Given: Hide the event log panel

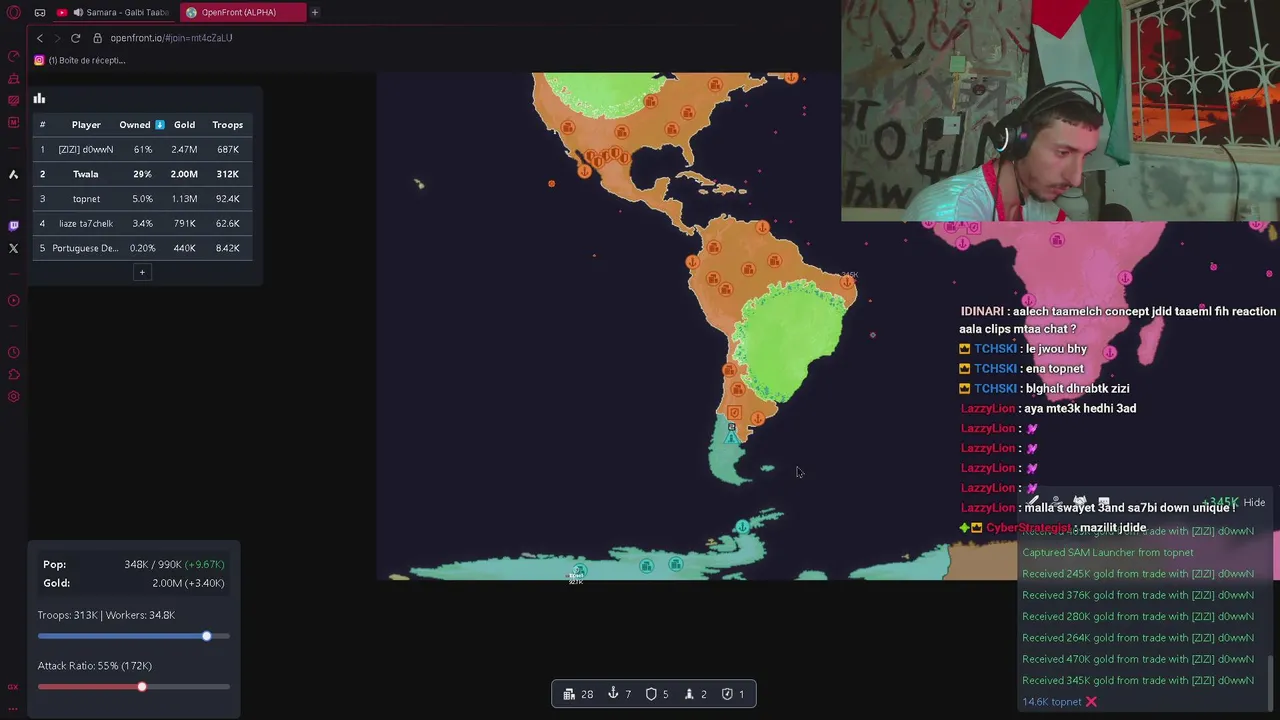Looking at the screenshot, I should point(1254,503).
